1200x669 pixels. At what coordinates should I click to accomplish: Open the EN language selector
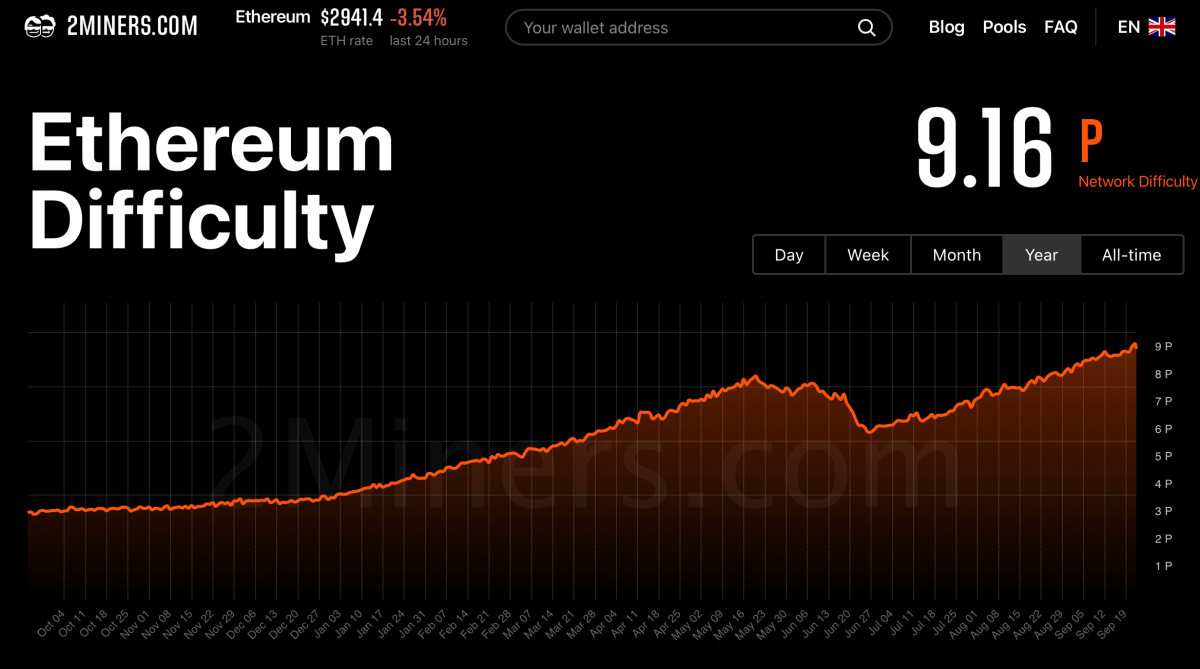click(1128, 27)
